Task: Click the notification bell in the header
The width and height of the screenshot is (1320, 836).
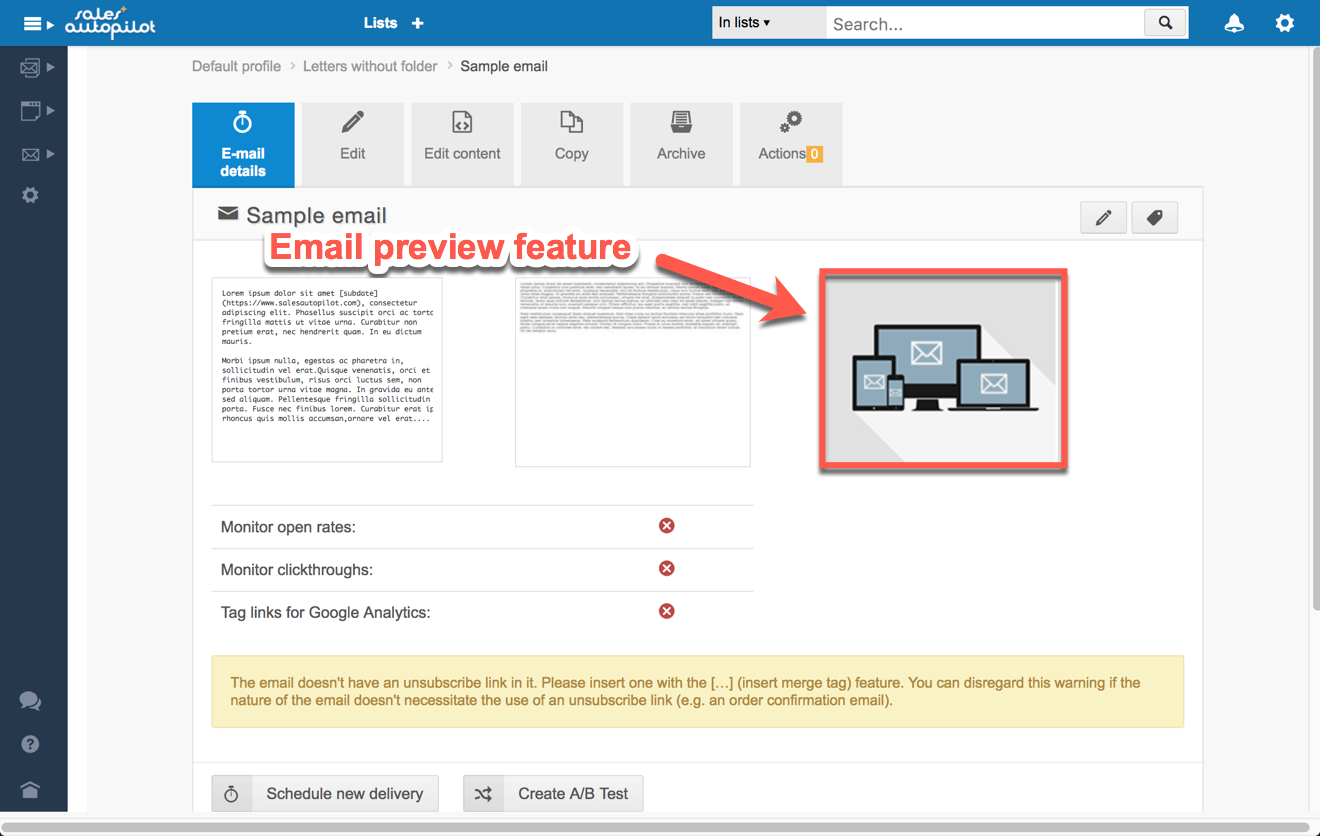Action: [1233, 22]
